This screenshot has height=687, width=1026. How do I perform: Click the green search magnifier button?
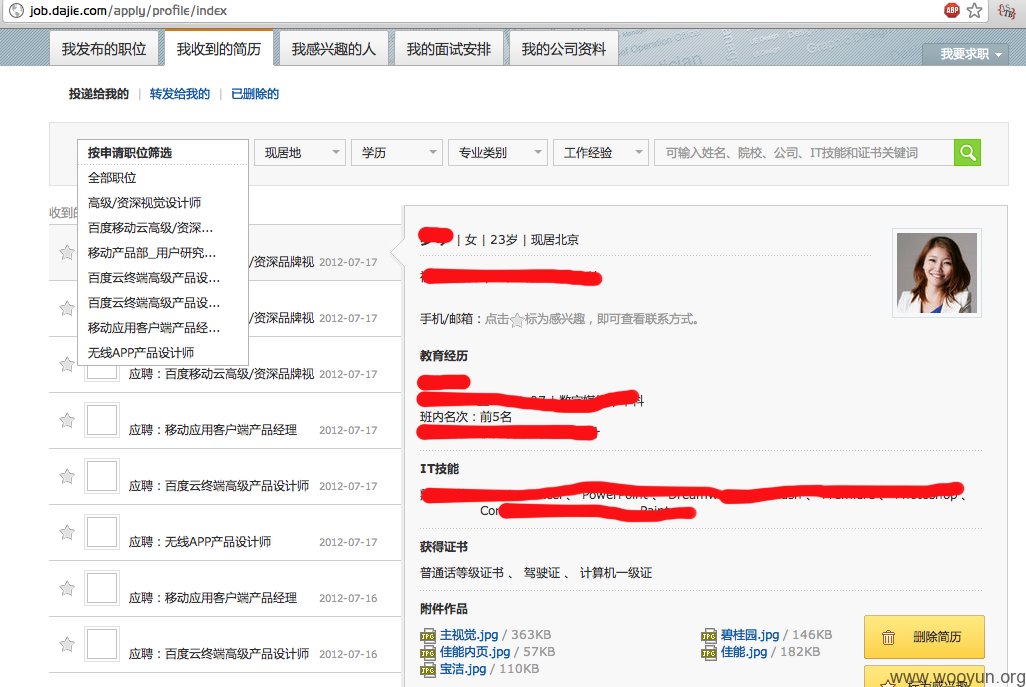967,152
